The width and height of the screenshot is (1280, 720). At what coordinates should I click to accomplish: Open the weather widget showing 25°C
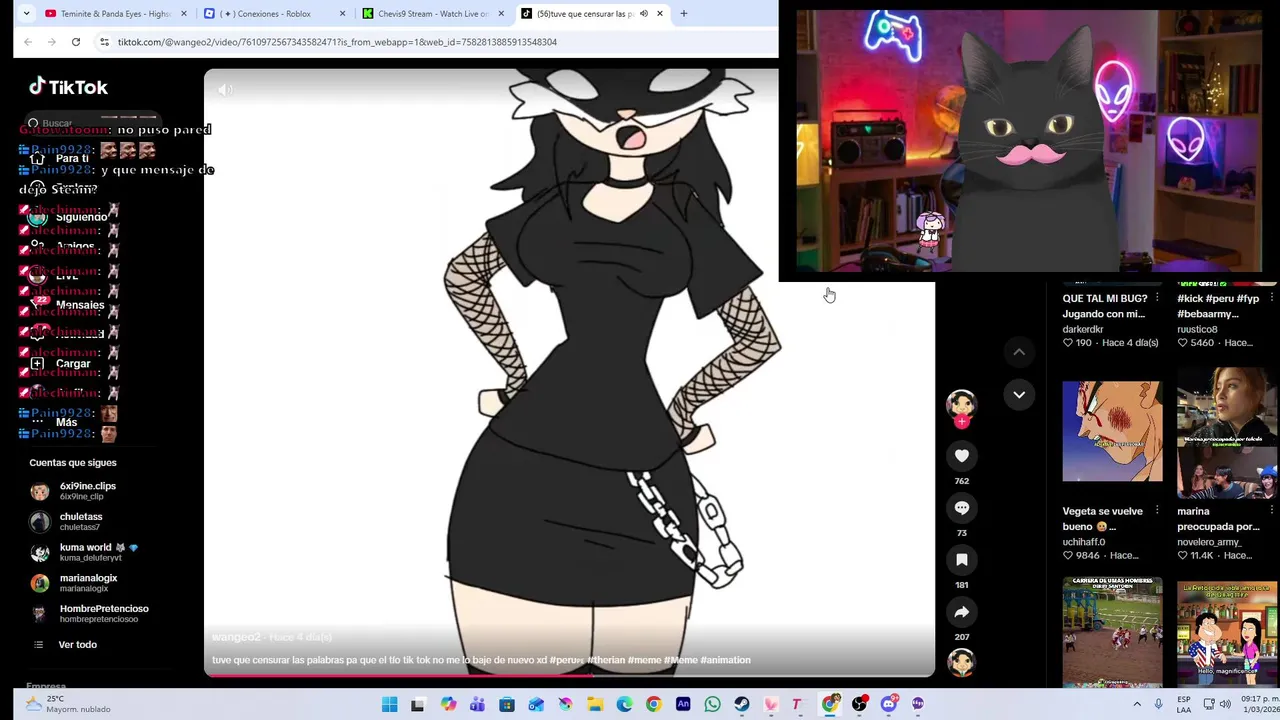68,704
